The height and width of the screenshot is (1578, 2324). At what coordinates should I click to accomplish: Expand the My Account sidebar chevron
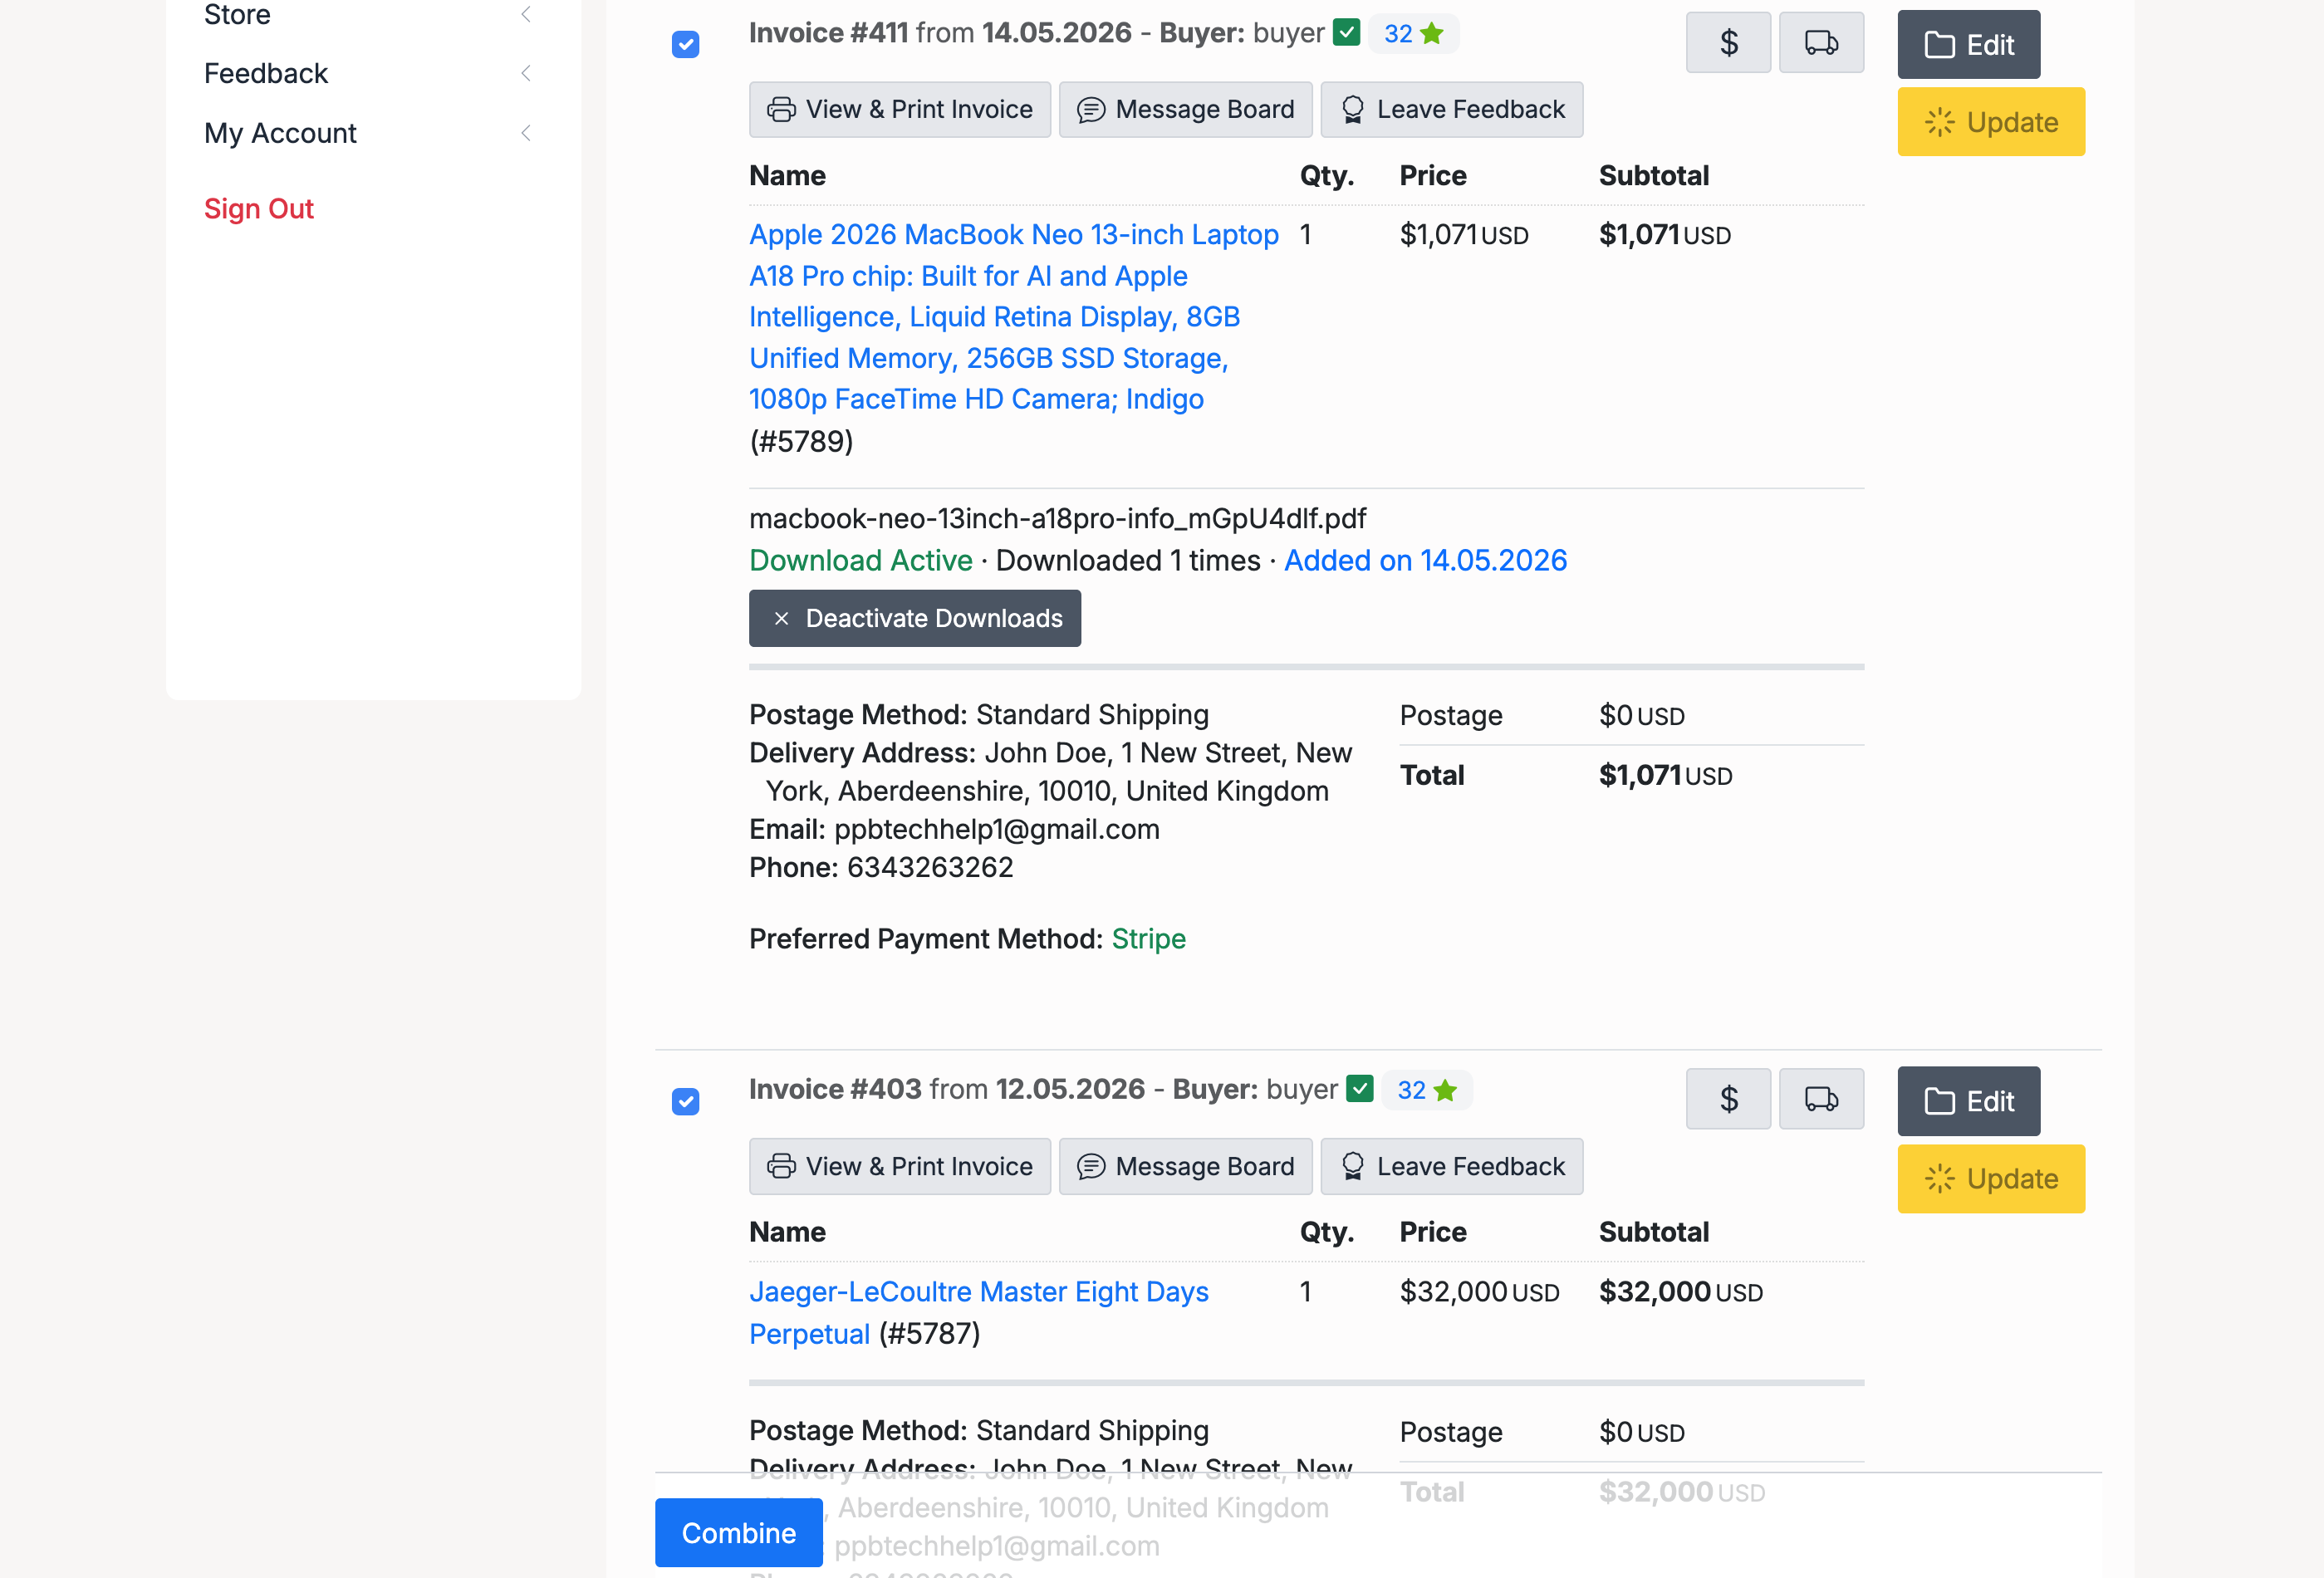[525, 133]
